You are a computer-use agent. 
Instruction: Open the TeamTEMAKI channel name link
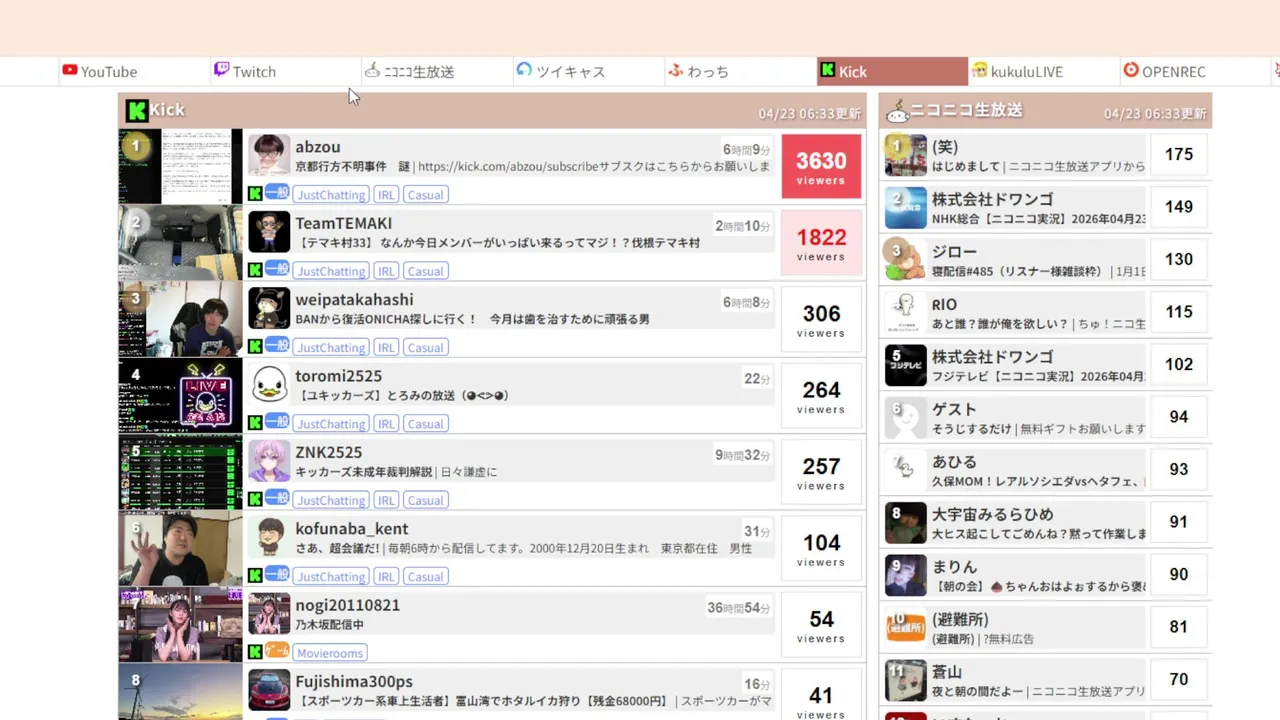coord(344,223)
